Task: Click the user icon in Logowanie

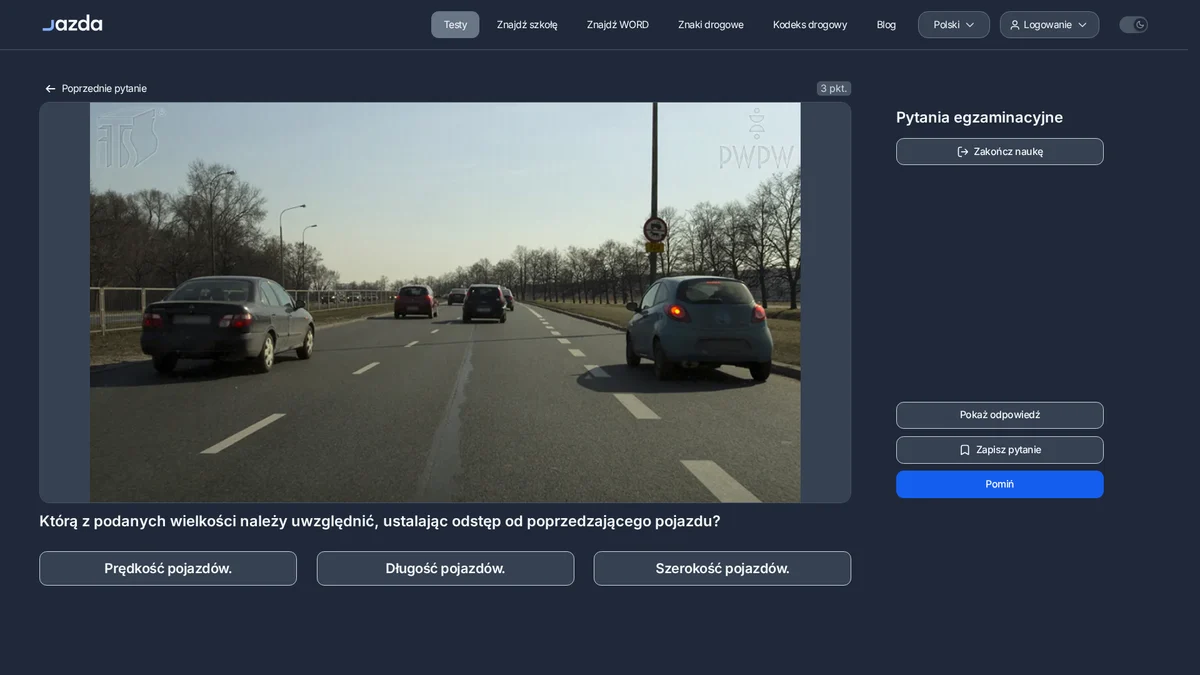Action: click(1015, 25)
